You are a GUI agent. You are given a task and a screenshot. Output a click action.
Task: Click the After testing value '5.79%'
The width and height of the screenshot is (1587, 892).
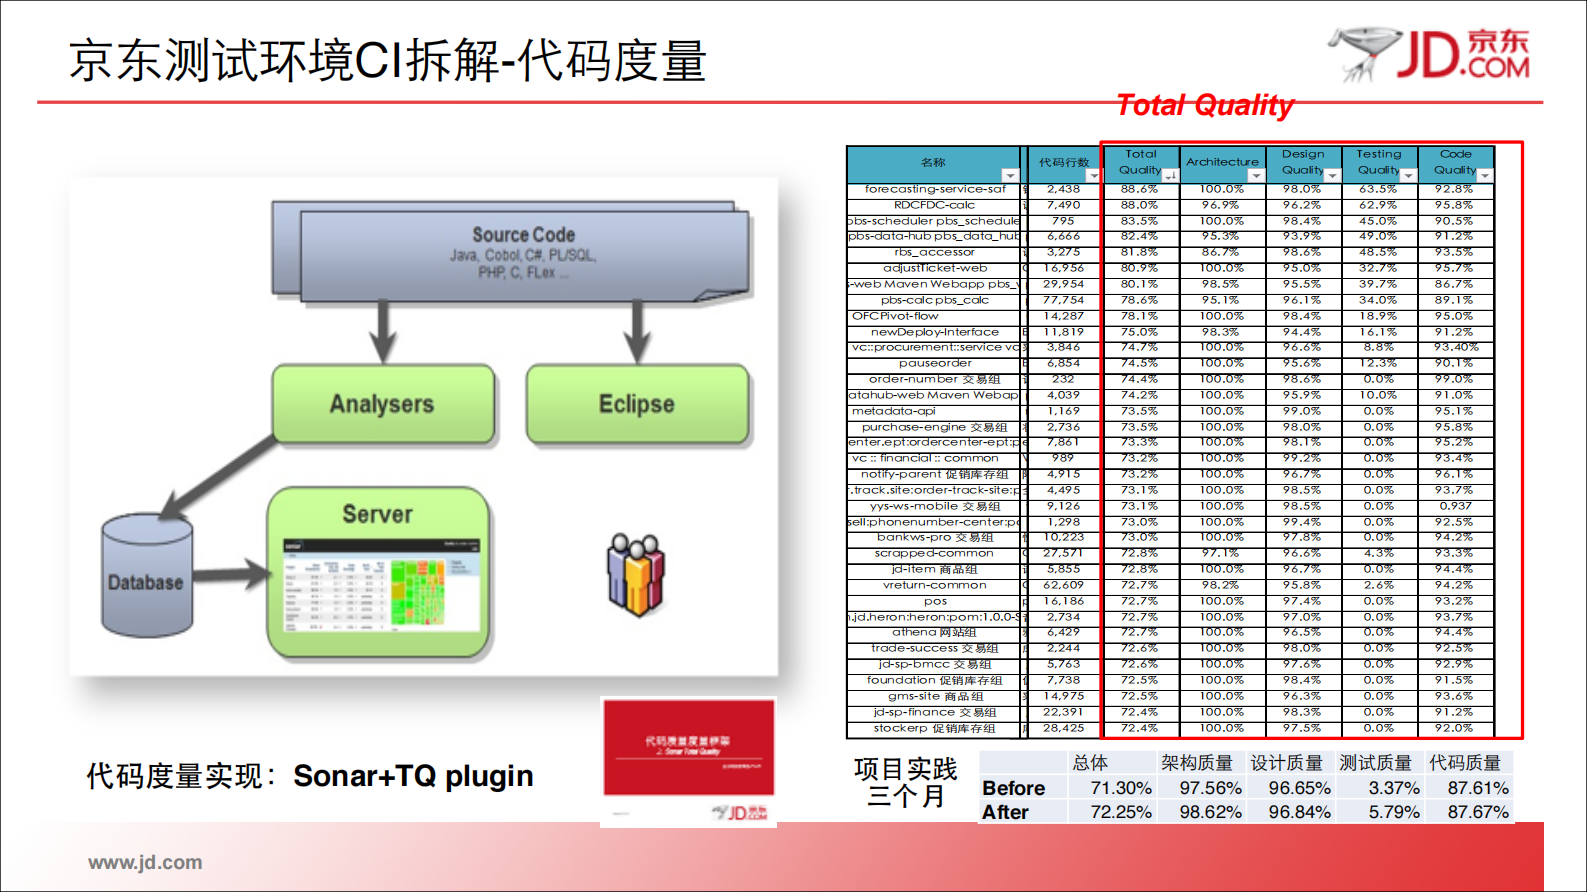(1394, 812)
